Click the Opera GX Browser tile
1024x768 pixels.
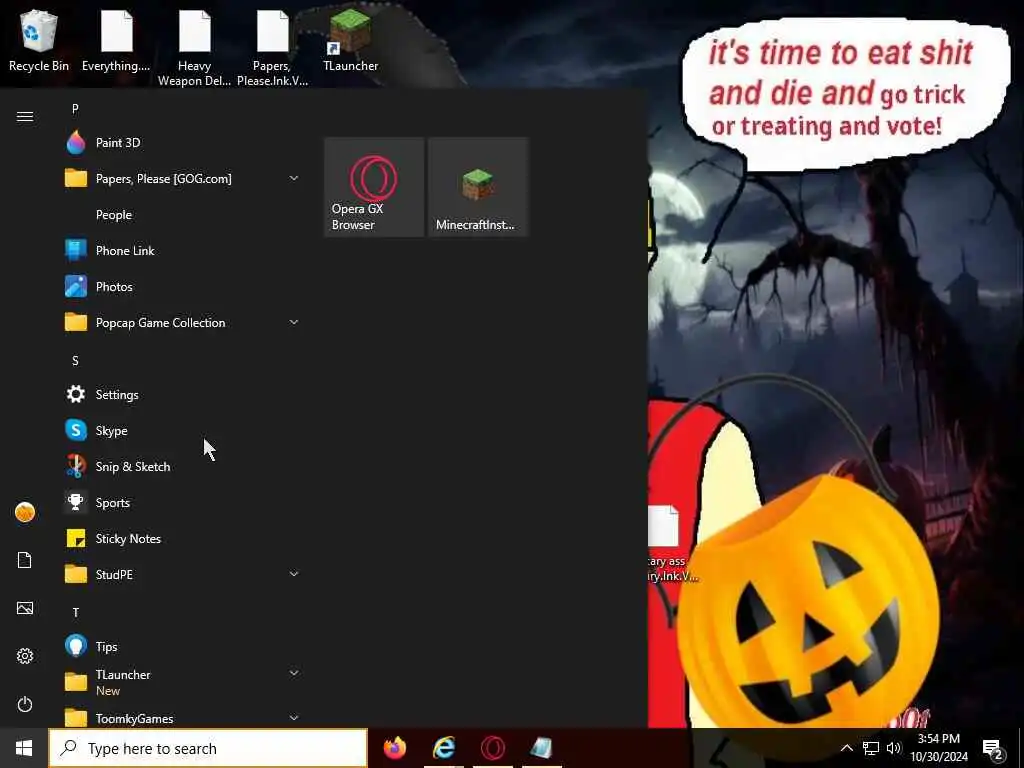pyautogui.click(x=374, y=187)
